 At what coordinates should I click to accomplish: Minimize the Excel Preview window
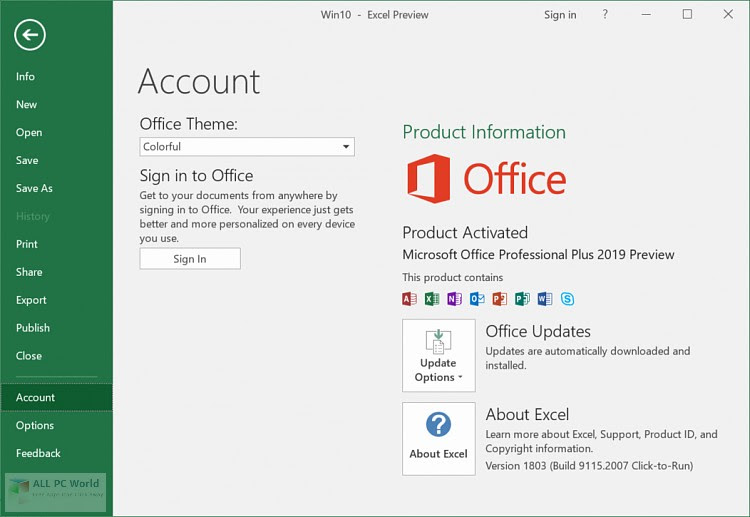(646, 14)
